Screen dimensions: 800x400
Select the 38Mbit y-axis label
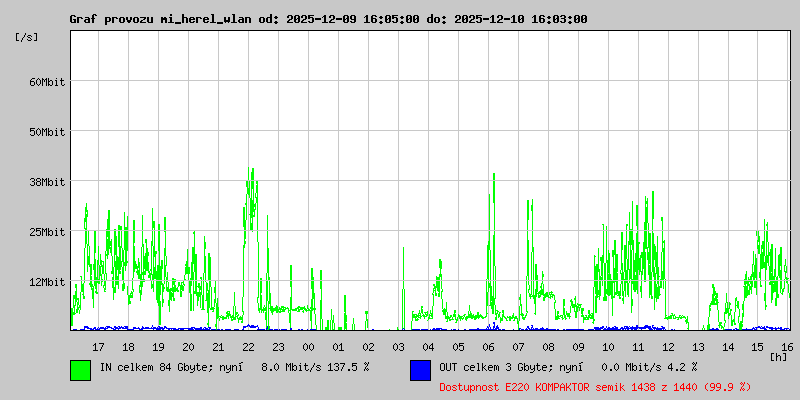[46, 182]
